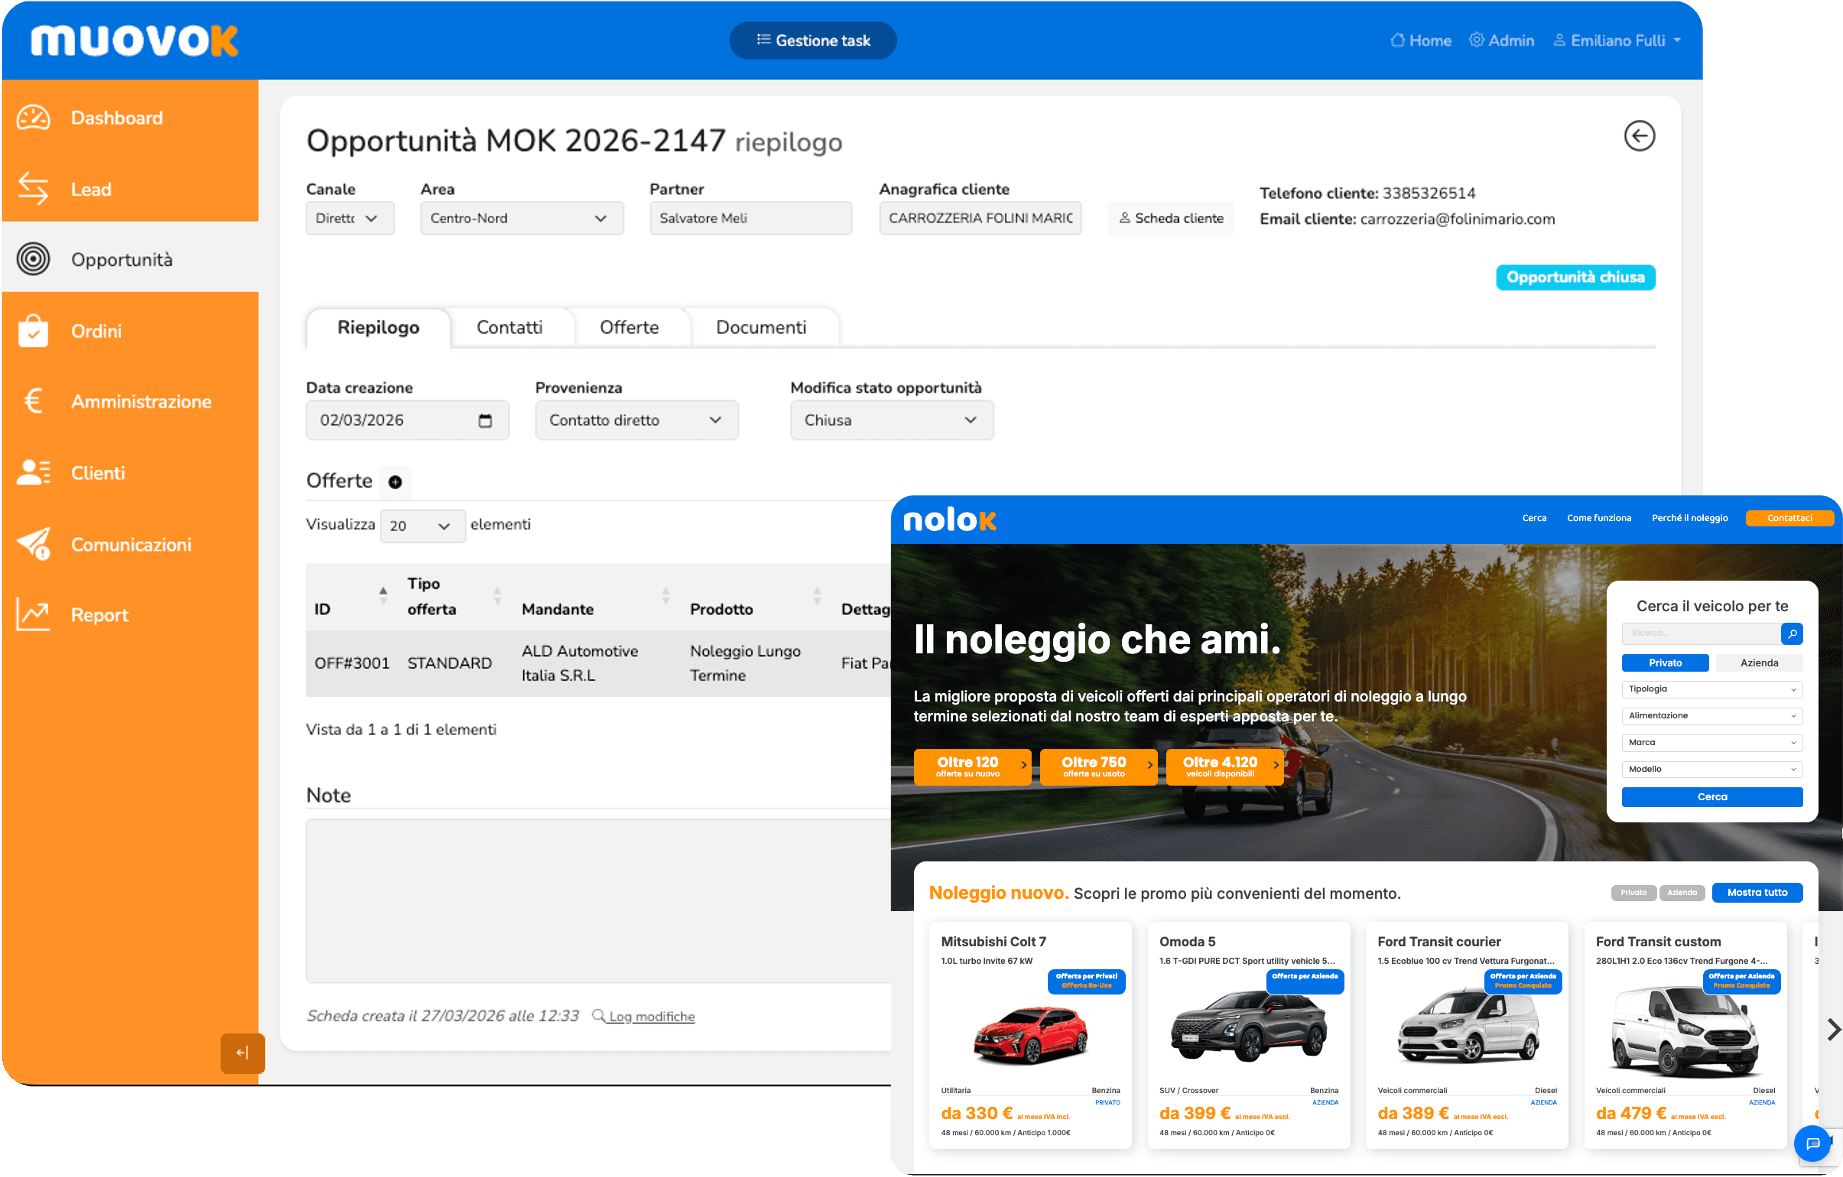Click inside the Note text area
The image size is (1843, 1177).
pyautogui.click(x=598, y=900)
